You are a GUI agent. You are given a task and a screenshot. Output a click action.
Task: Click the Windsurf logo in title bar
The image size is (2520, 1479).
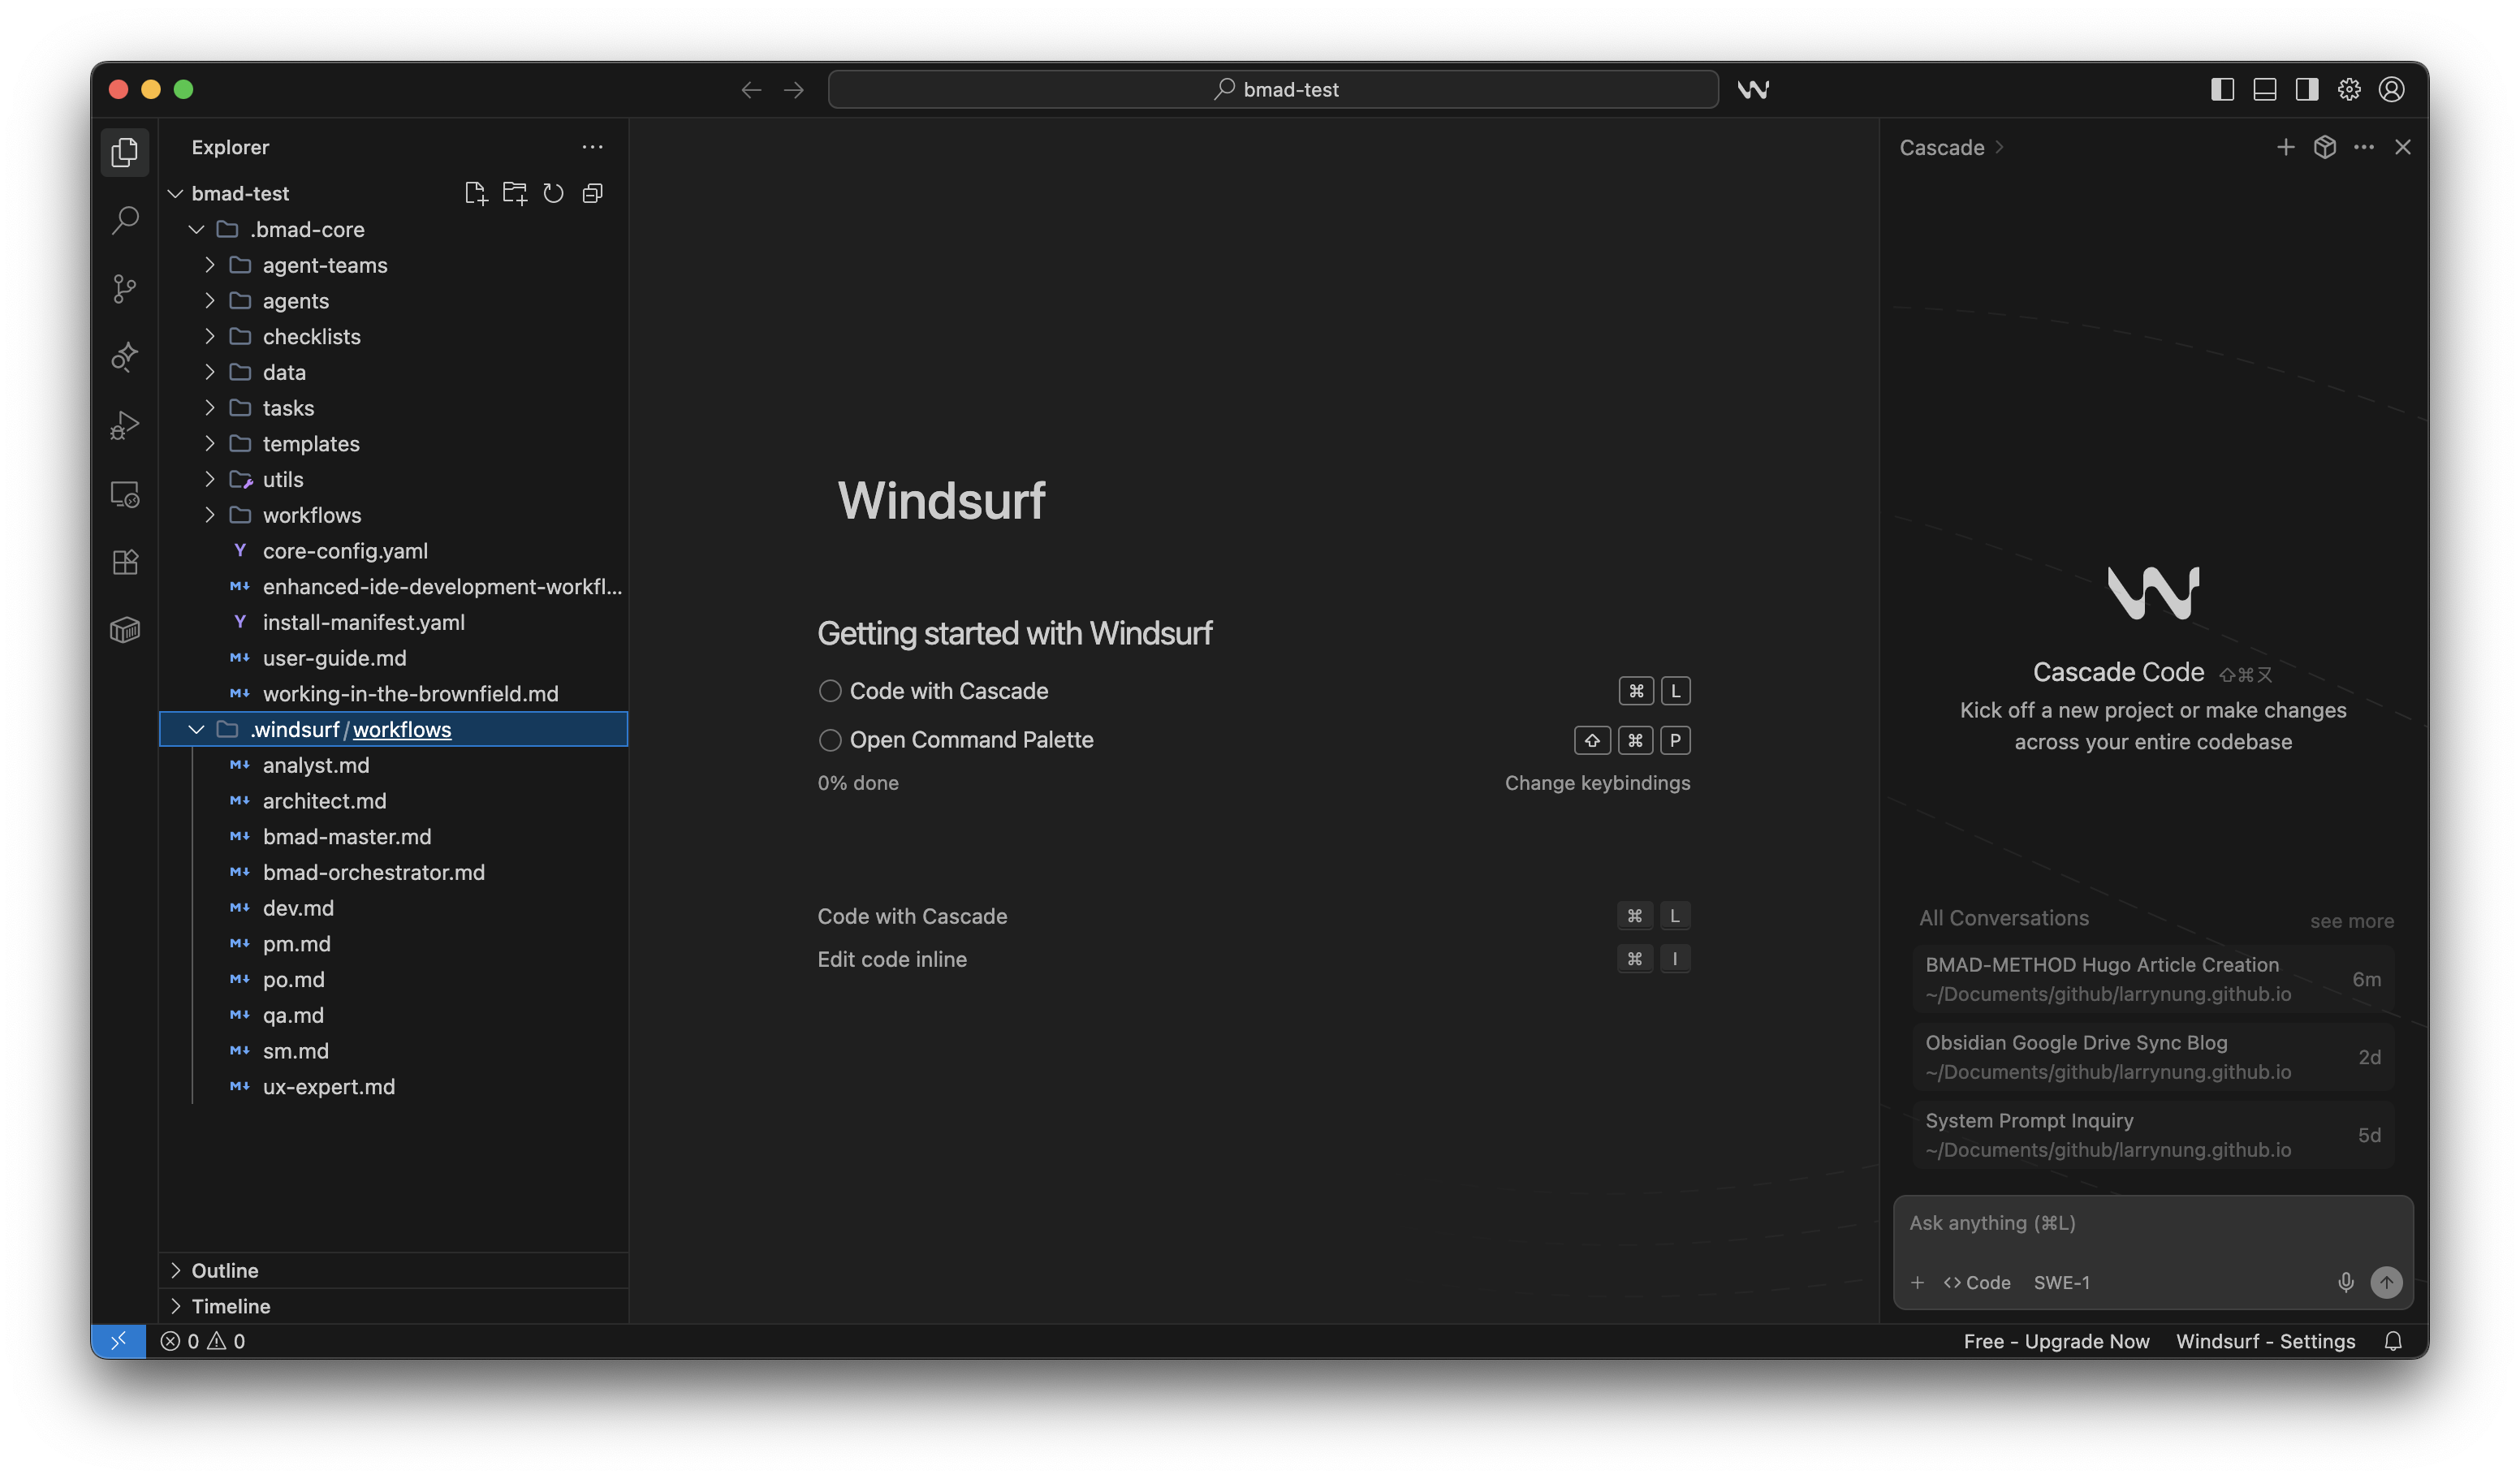pos(1752,90)
